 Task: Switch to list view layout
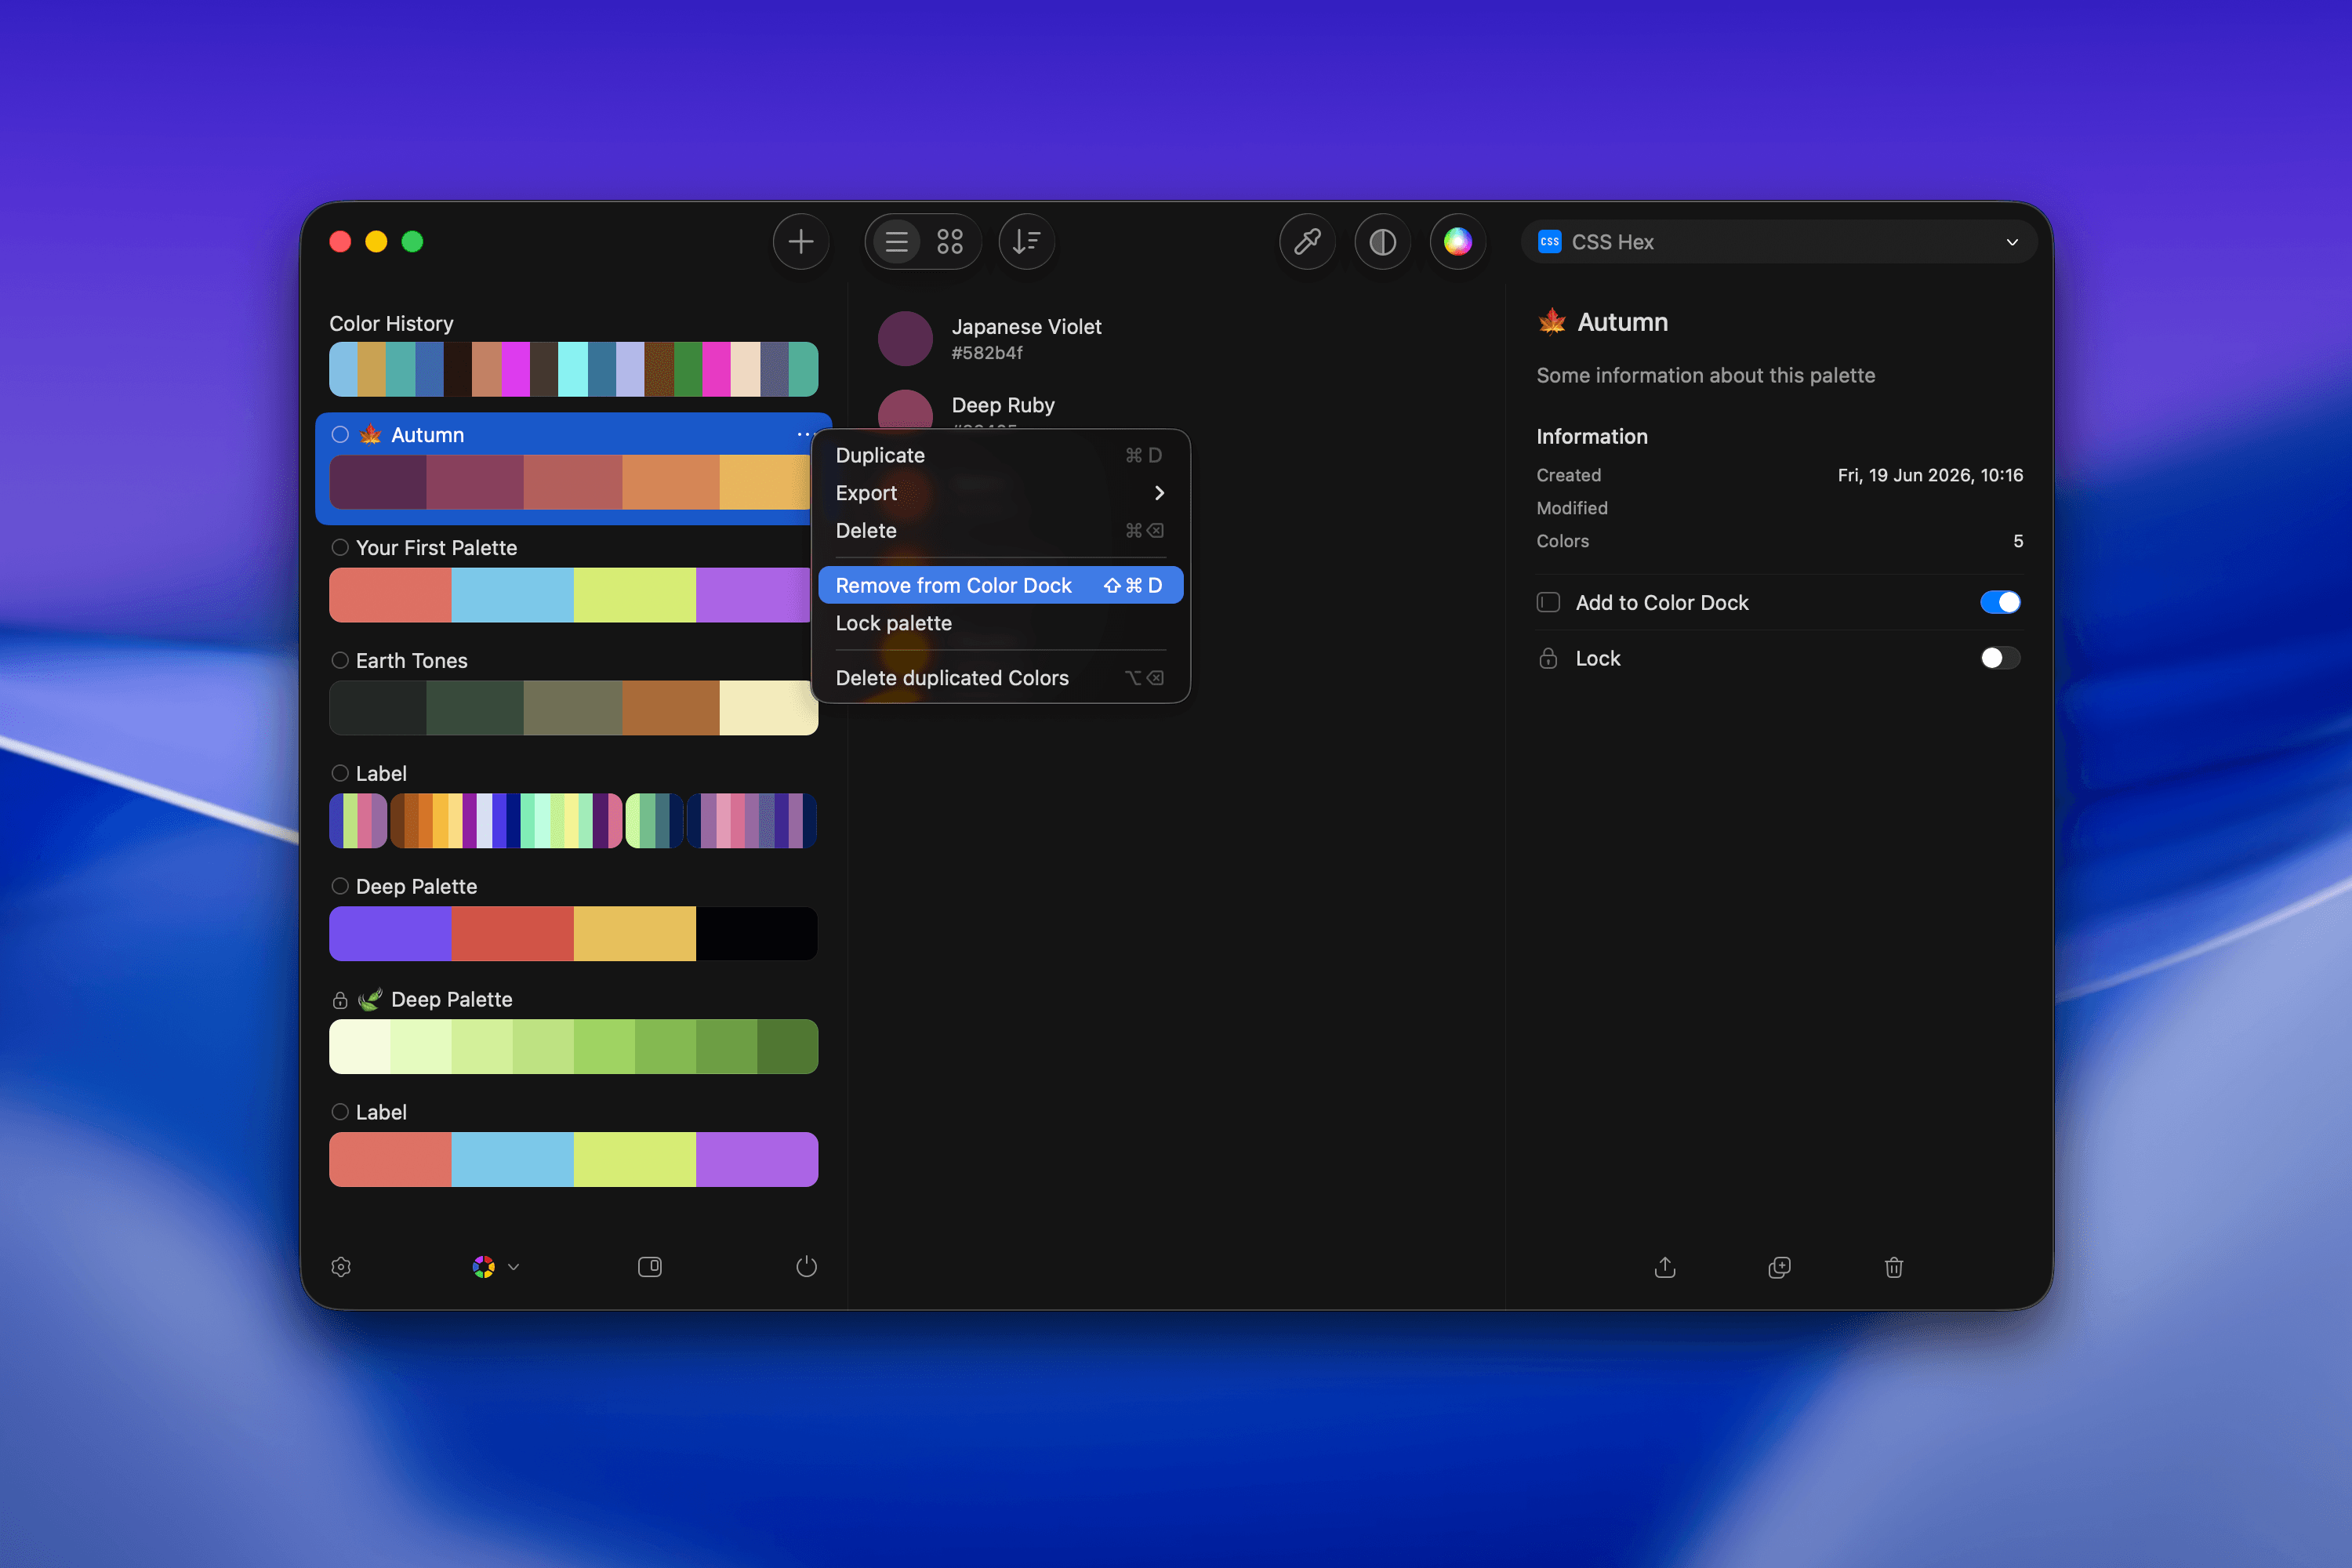897,241
